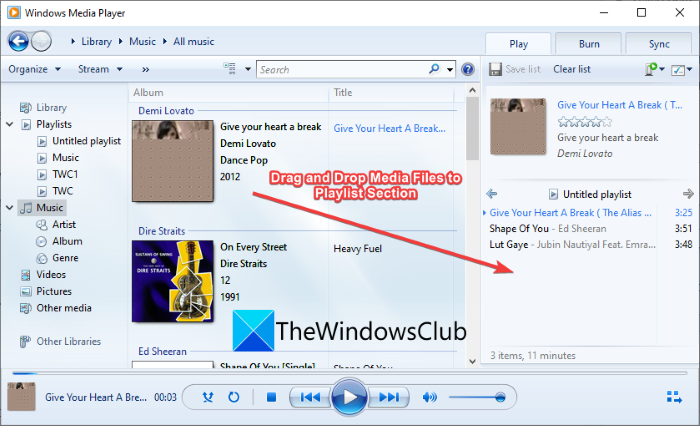Click inside the Search input box
Screen dimensions: 700x426
click(342, 70)
